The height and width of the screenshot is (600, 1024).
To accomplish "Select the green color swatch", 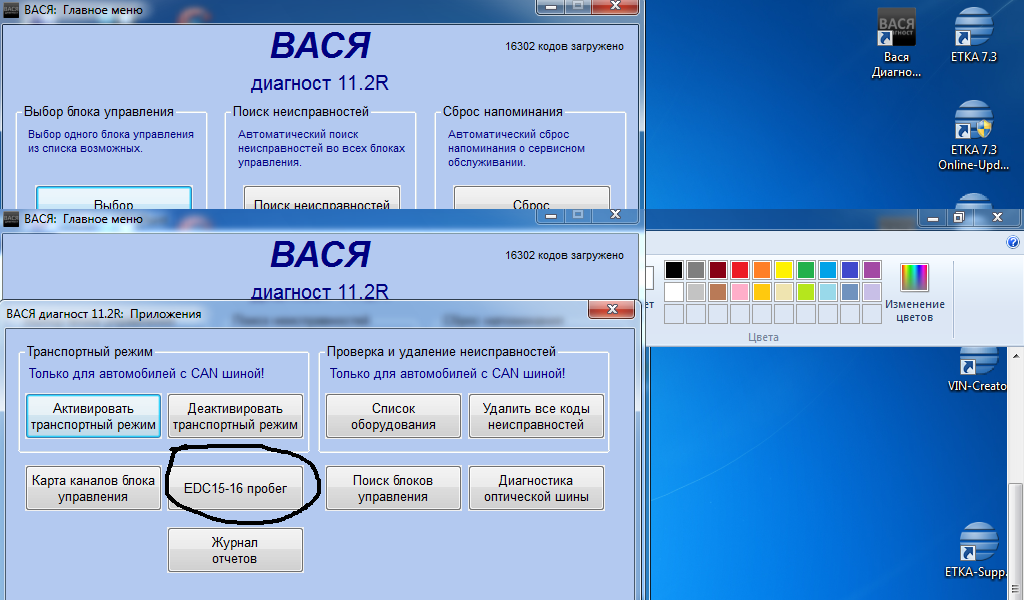I will [x=806, y=270].
